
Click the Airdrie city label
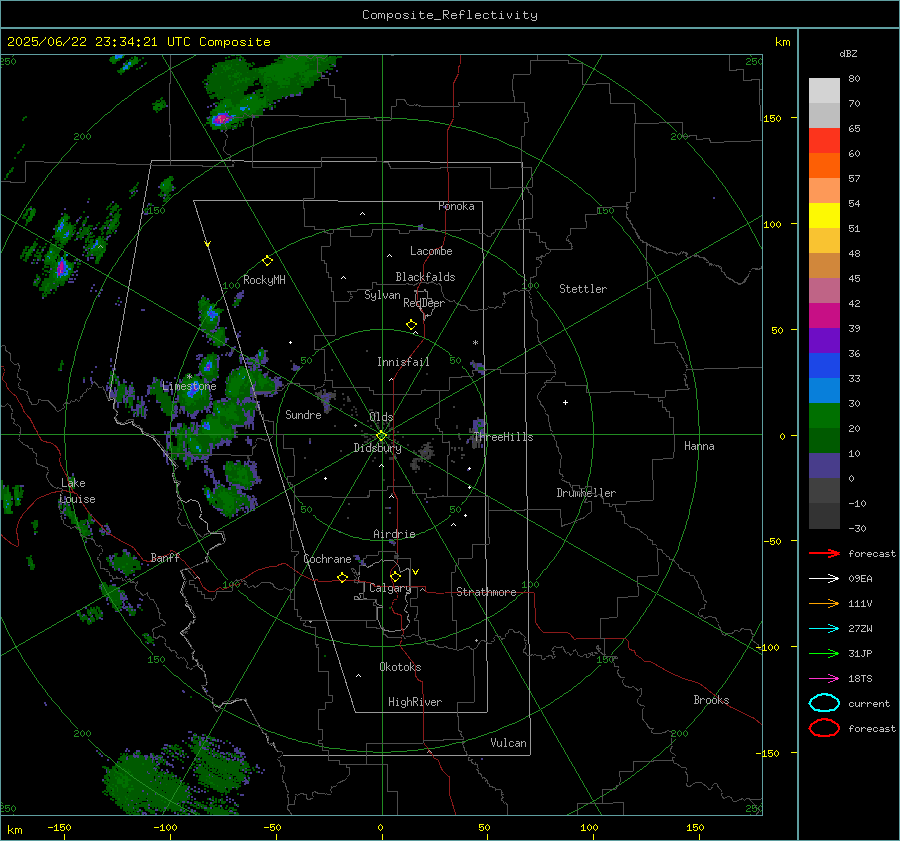pyautogui.click(x=394, y=534)
